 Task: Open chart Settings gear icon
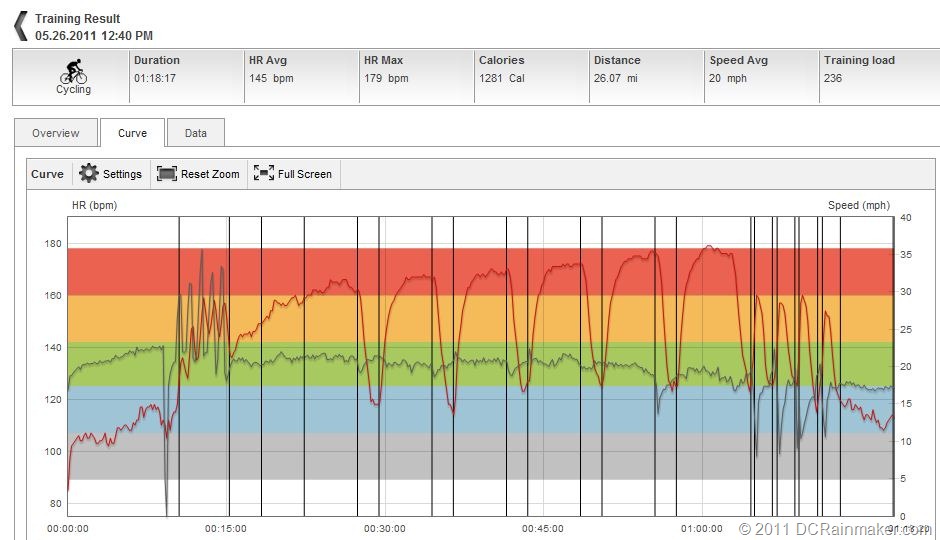point(89,173)
